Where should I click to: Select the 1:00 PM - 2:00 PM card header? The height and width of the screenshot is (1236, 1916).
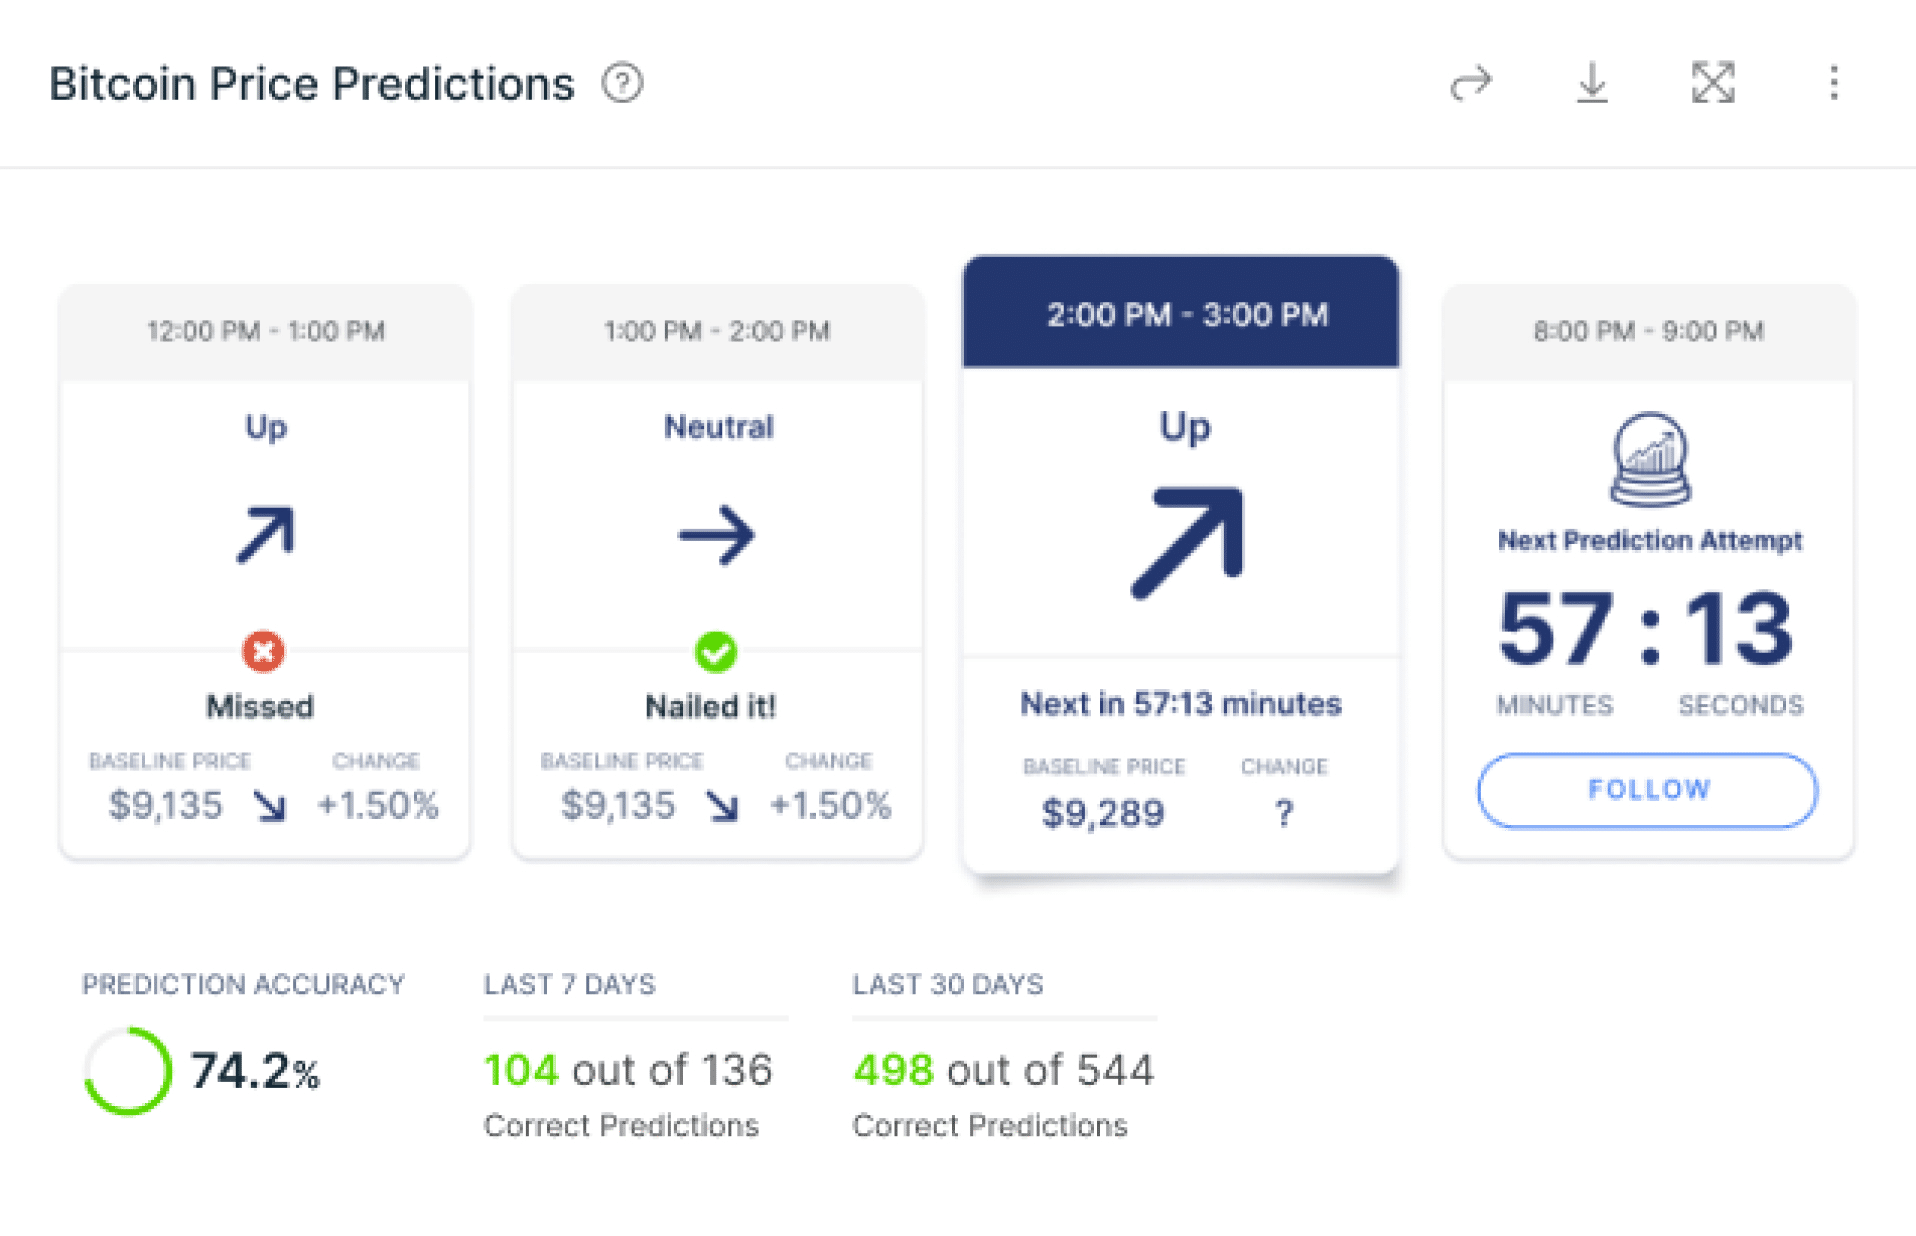click(717, 331)
